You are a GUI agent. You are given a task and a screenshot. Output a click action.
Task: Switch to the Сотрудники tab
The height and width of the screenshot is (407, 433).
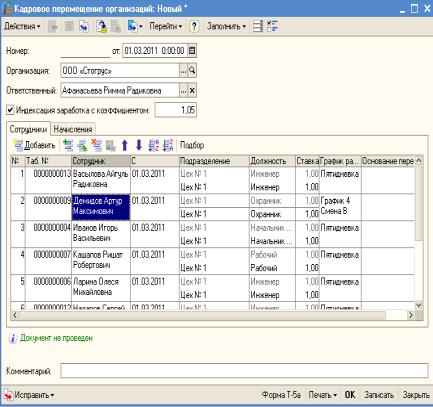(x=28, y=129)
